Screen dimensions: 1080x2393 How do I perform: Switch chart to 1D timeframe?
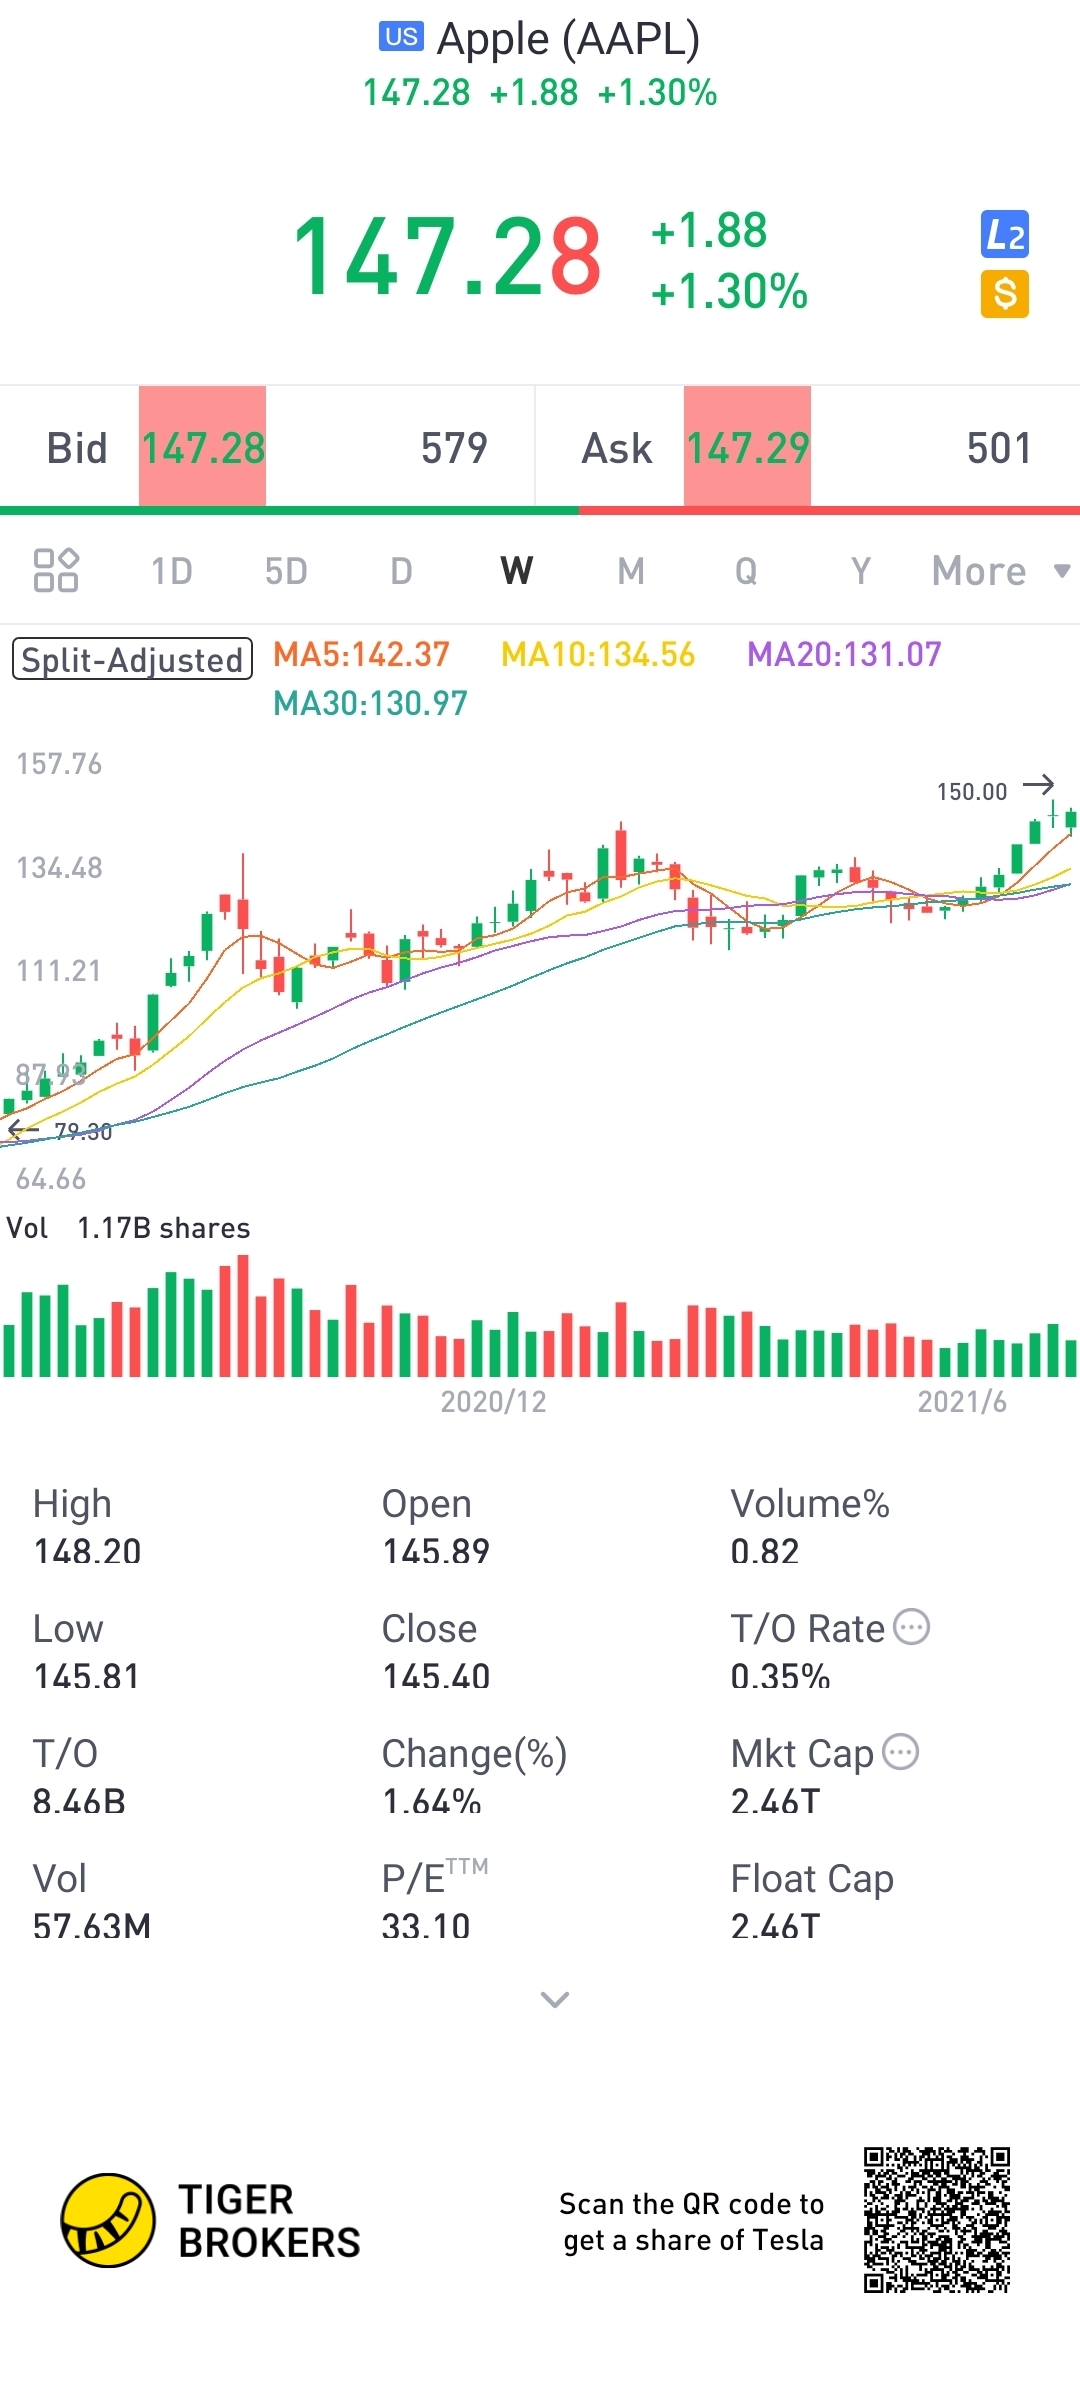(x=171, y=571)
